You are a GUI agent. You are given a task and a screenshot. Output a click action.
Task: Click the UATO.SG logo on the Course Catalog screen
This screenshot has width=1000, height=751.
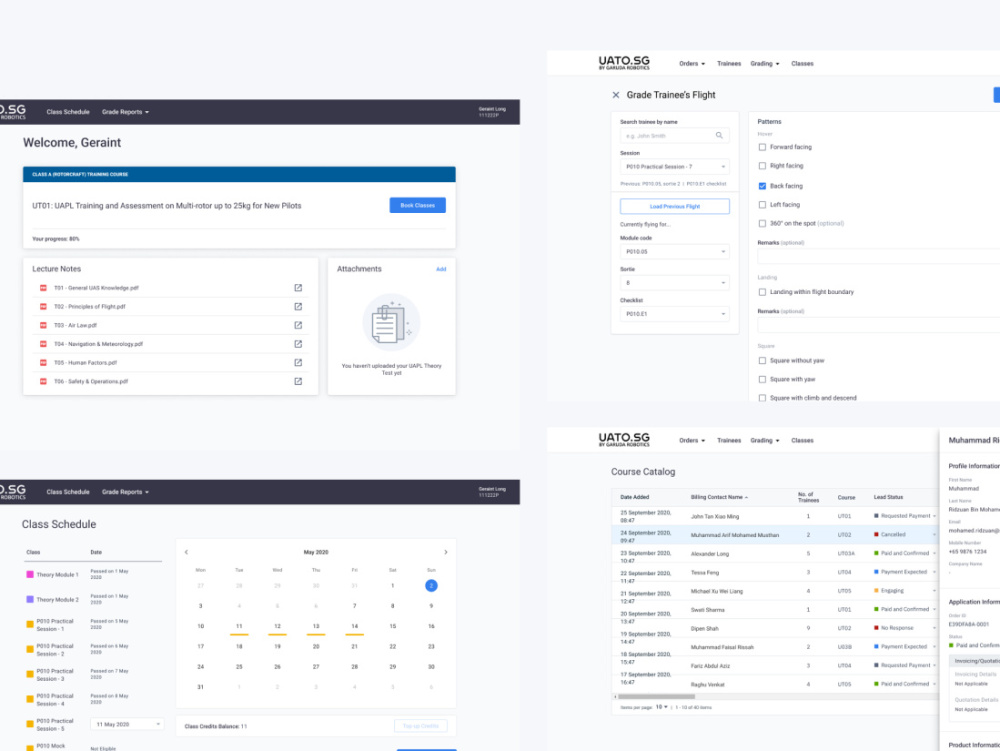[624, 439]
